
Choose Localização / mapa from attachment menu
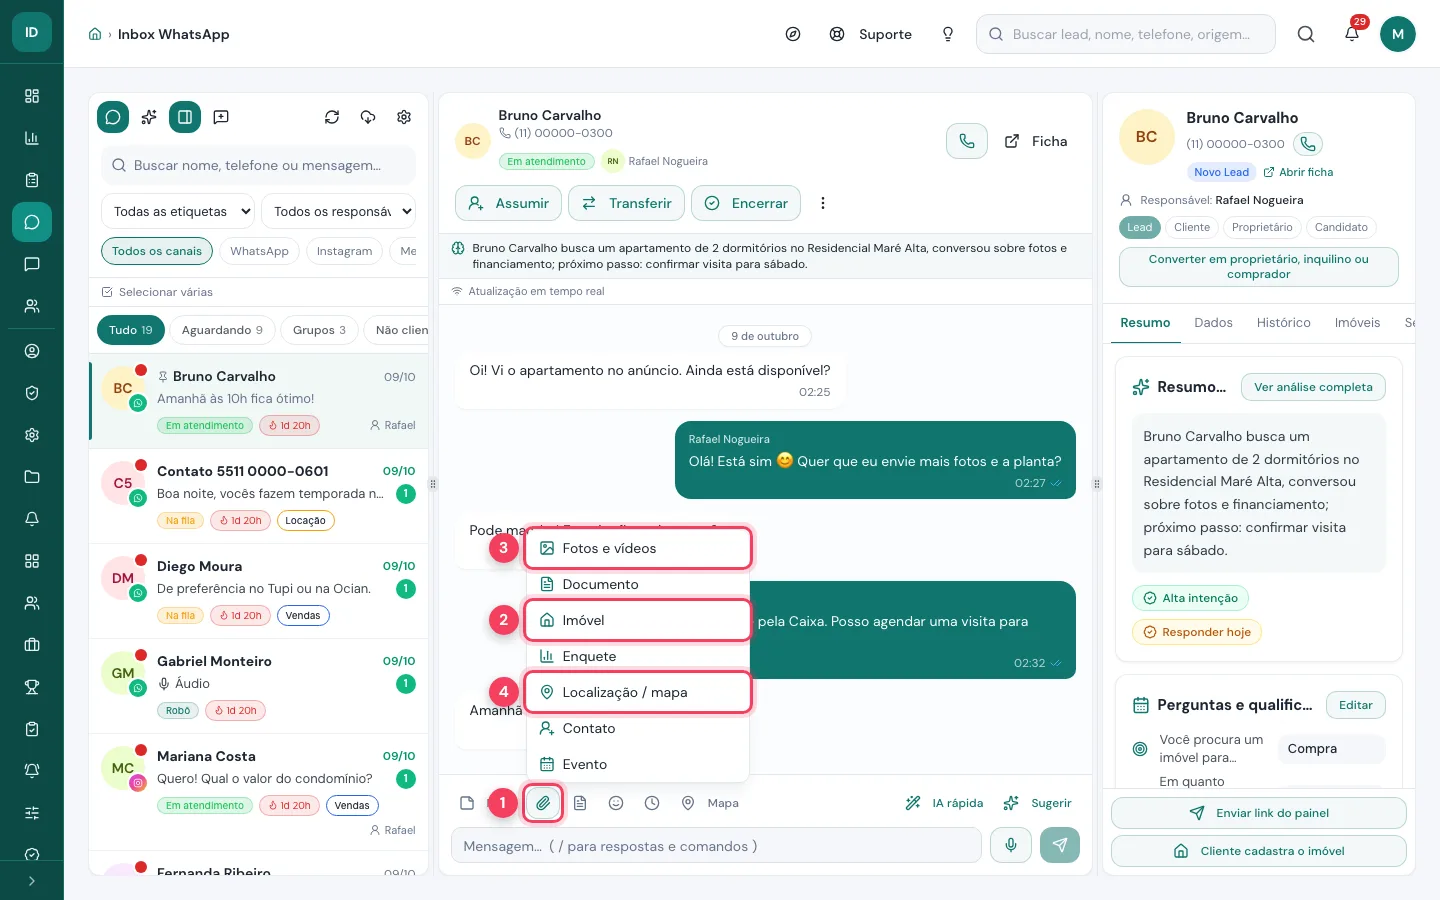pyautogui.click(x=638, y=692)
